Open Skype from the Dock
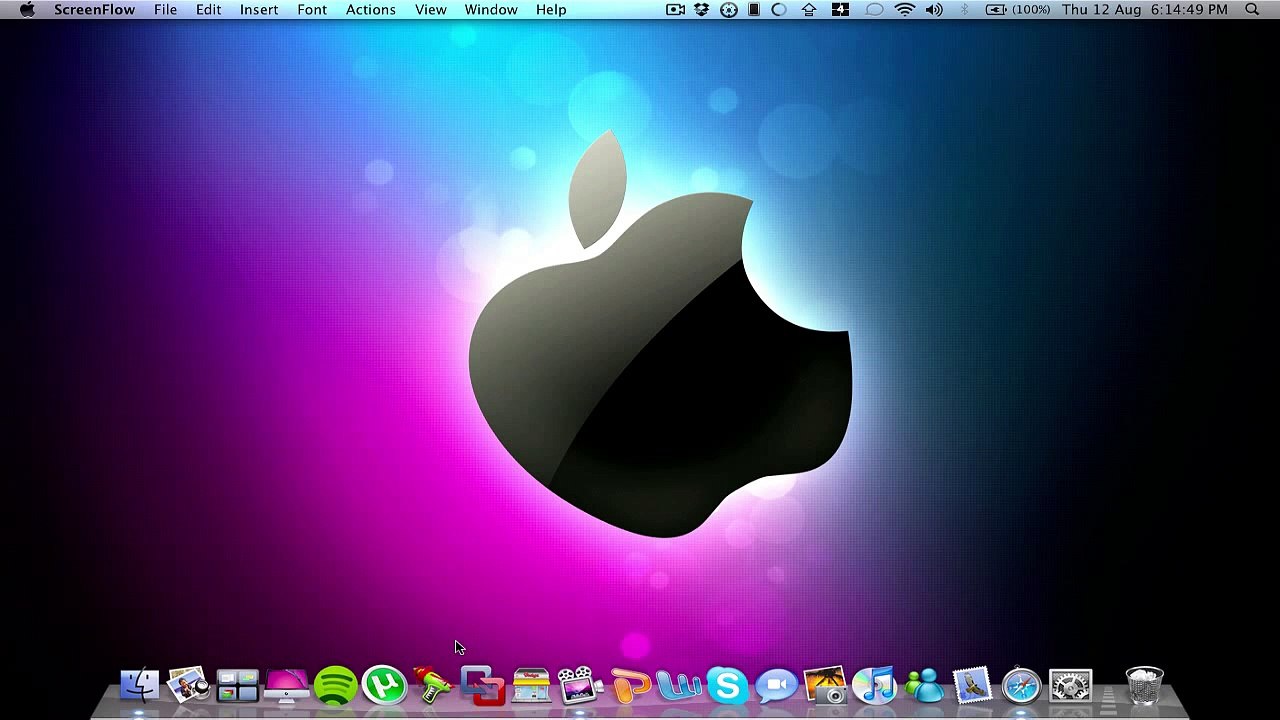This screenshot has width=1280, height=720. (x=727, y=686)
